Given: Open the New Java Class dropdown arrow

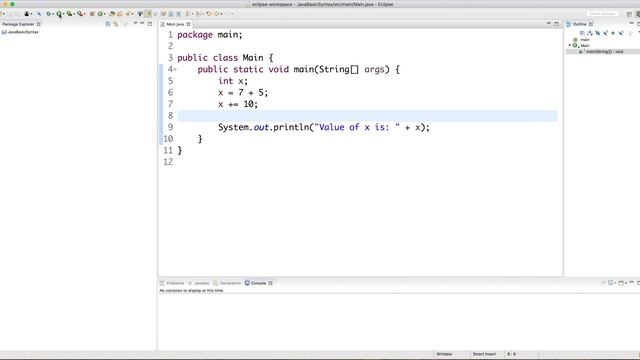Looking at the screenshot, I should pos(105,14).
